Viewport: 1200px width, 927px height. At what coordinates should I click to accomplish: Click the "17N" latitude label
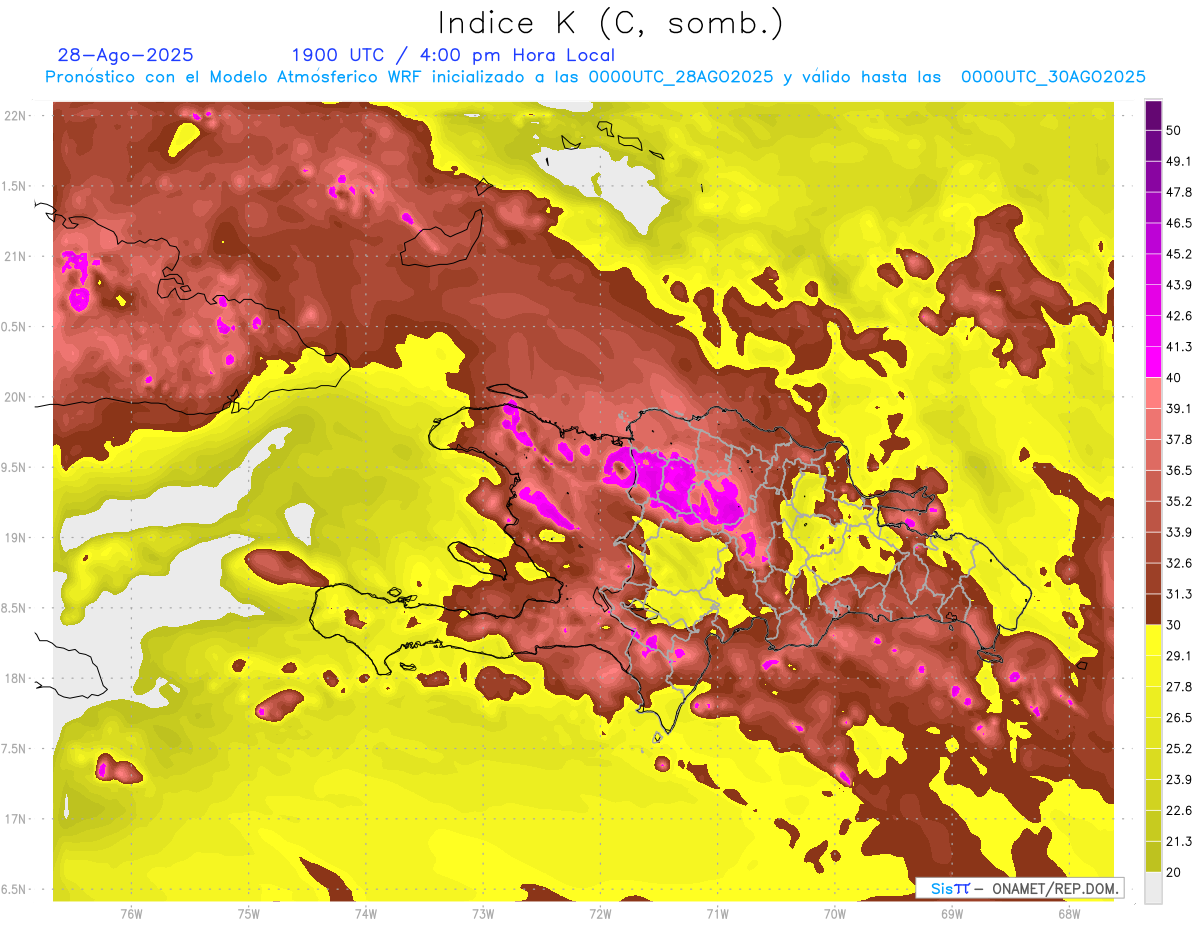pos(15,819)
